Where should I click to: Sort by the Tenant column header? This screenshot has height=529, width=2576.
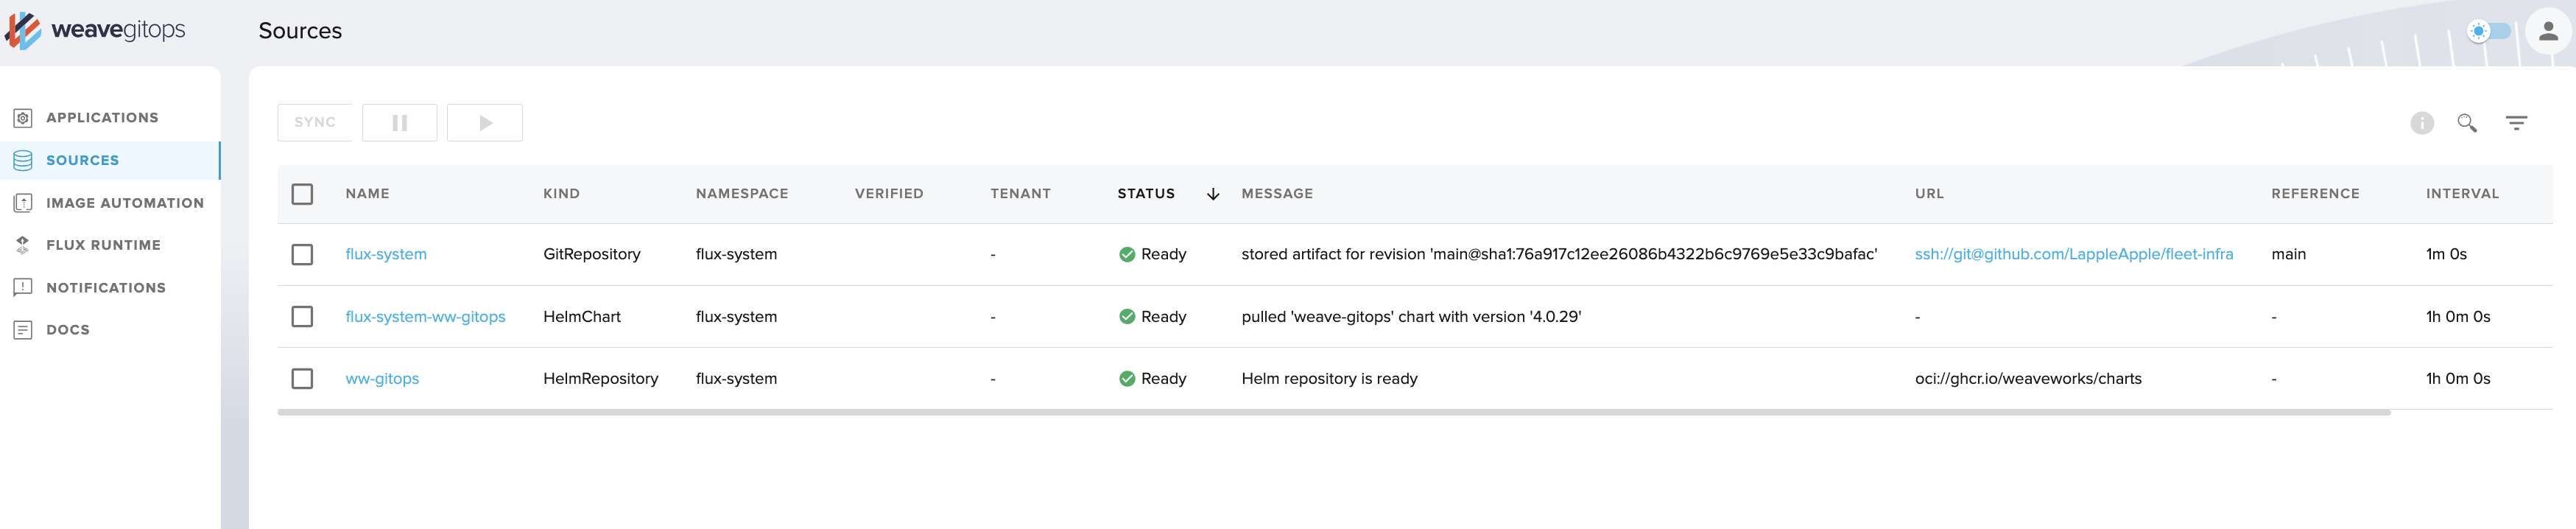click(x=1020, y=194)
